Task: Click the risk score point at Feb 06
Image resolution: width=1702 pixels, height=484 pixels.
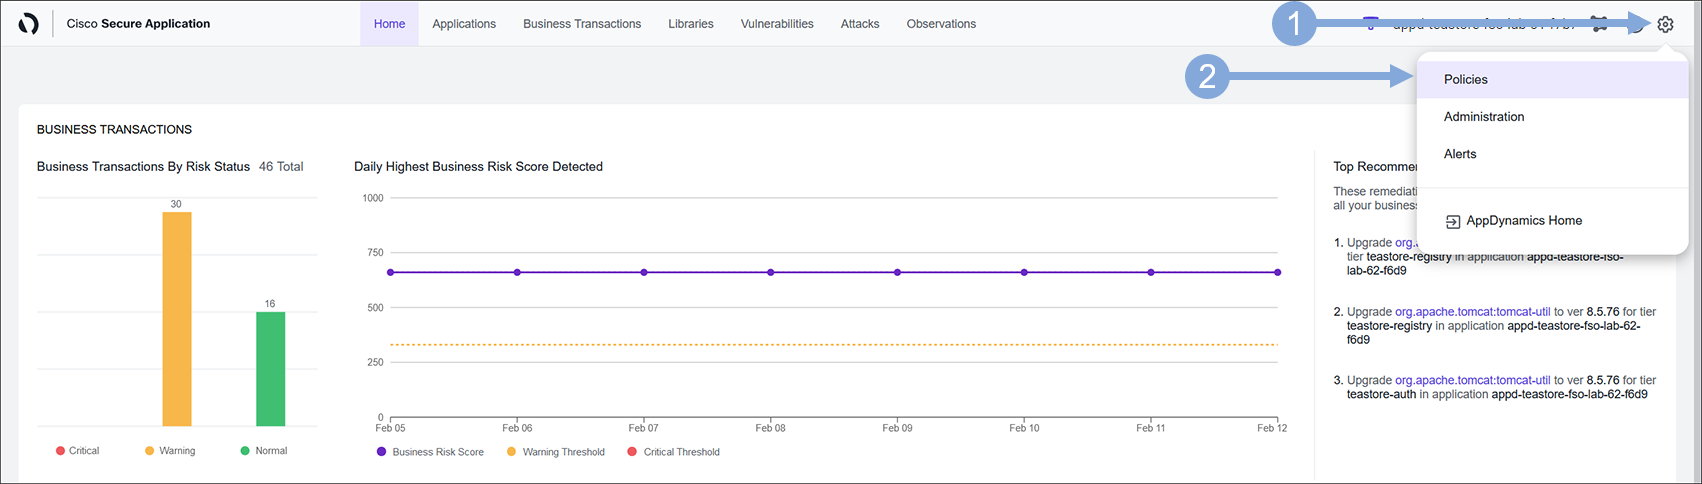Action: pos(517,272)
